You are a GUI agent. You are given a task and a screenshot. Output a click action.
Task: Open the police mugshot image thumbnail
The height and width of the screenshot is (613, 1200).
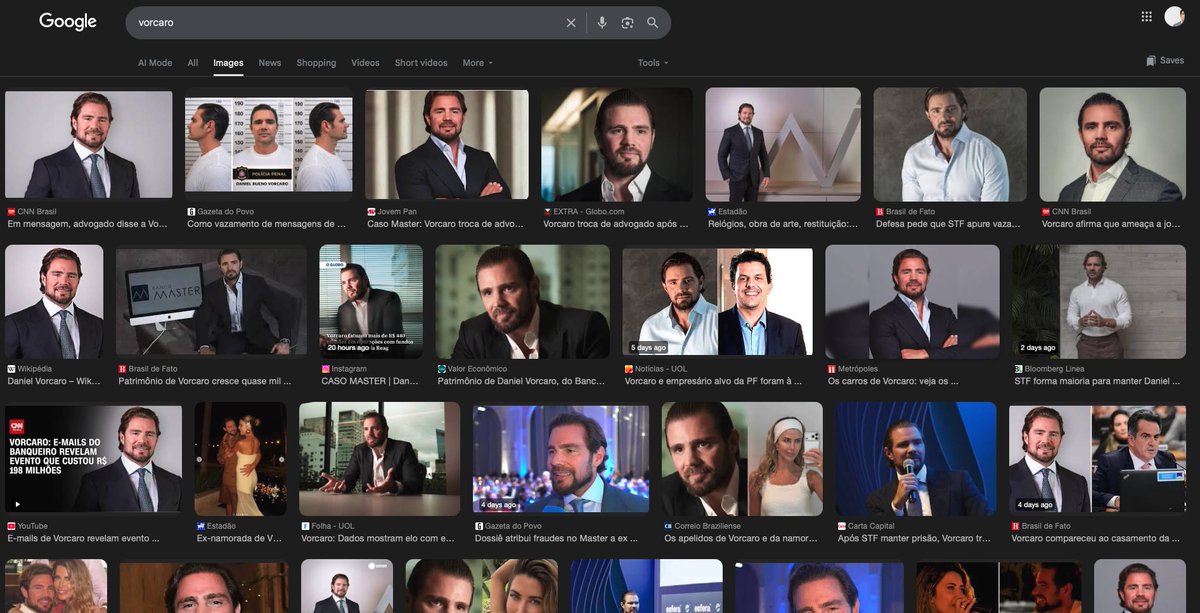pyautogui.click(x=269, y=144)
